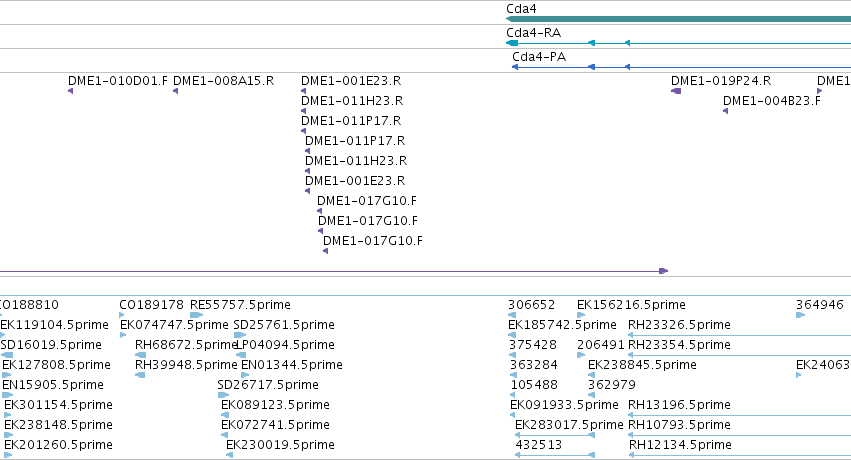
Task: Select the feature labeled 363284
Action: click(534, 365)
